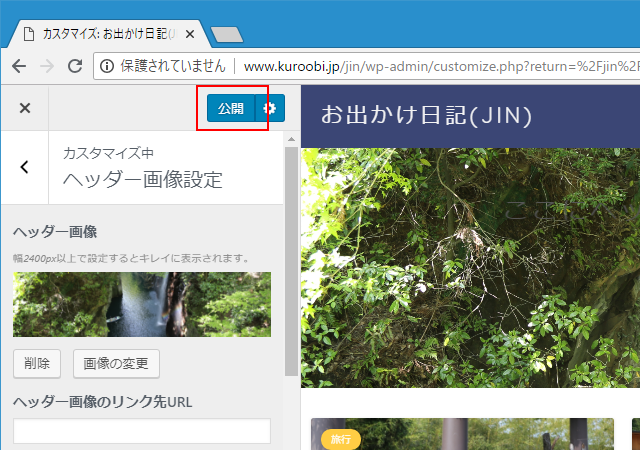Close the カスタマイズ browser tab
Image resolution: width=640 pixels, height=450 pixels.
(190, 34)
